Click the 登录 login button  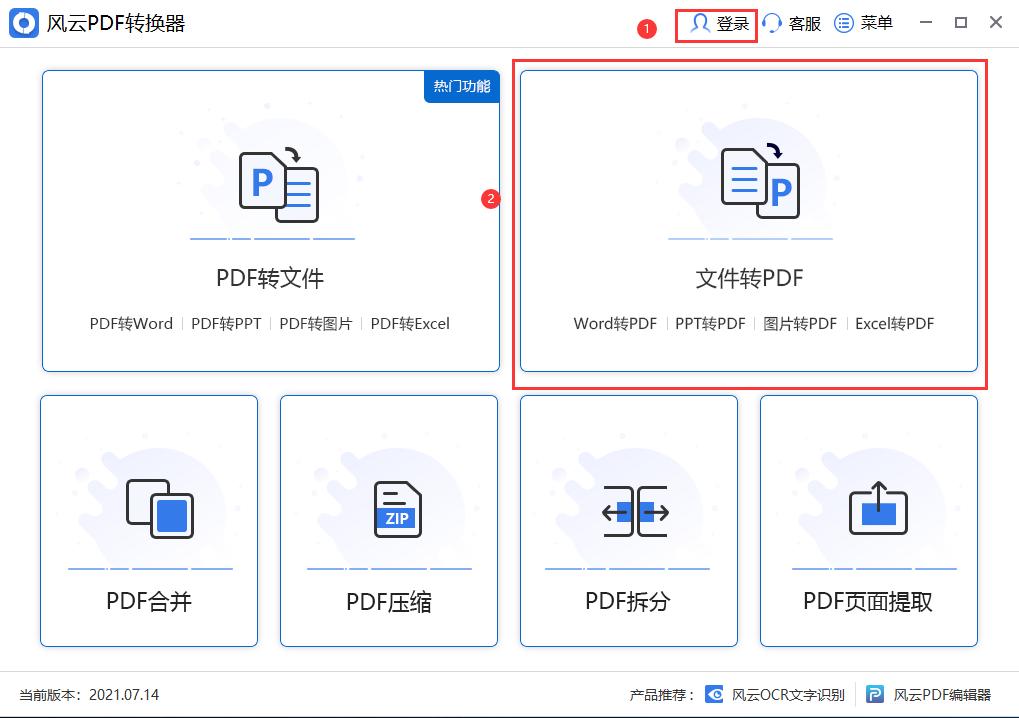coord(716,22)
